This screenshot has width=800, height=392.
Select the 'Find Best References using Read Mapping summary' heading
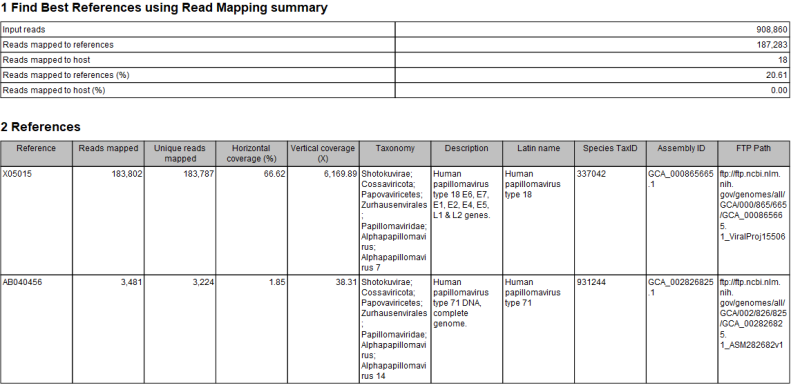(164, 8)
